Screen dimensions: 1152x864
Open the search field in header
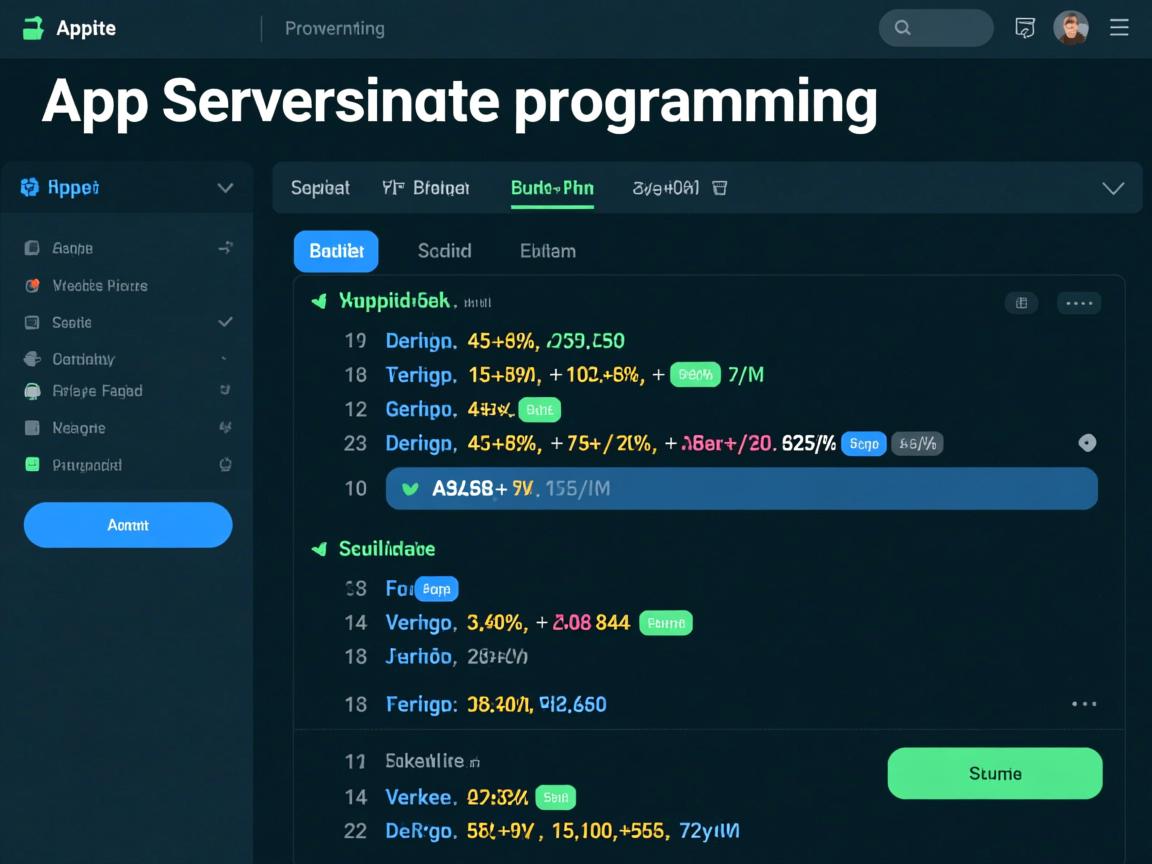tap(935, 28)
